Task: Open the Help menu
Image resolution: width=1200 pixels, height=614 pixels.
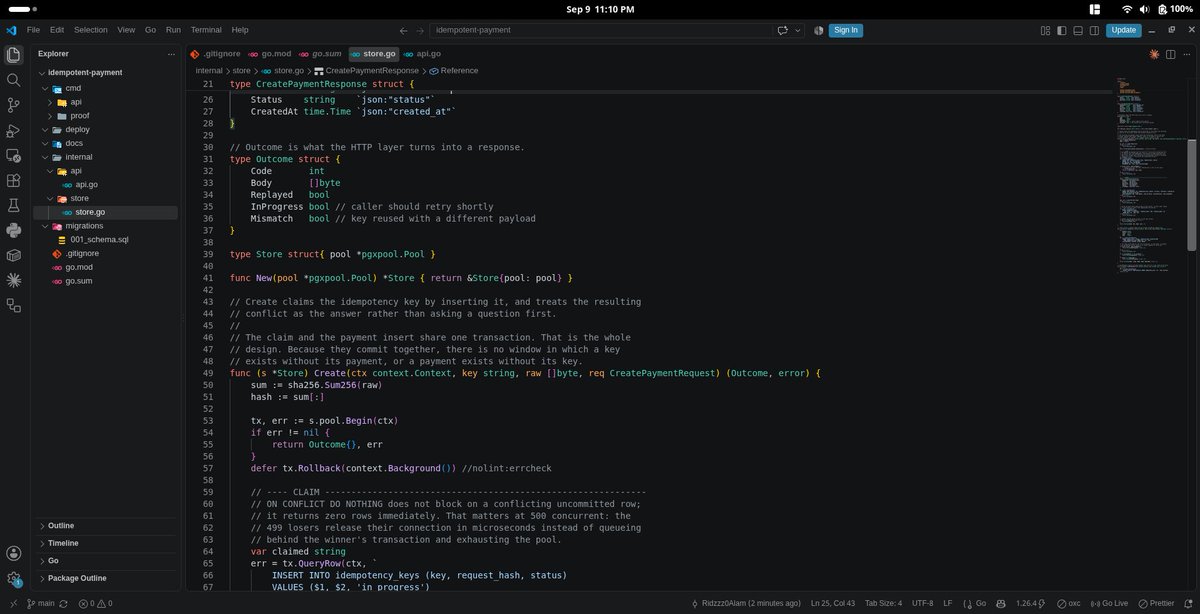Action: 240,30
